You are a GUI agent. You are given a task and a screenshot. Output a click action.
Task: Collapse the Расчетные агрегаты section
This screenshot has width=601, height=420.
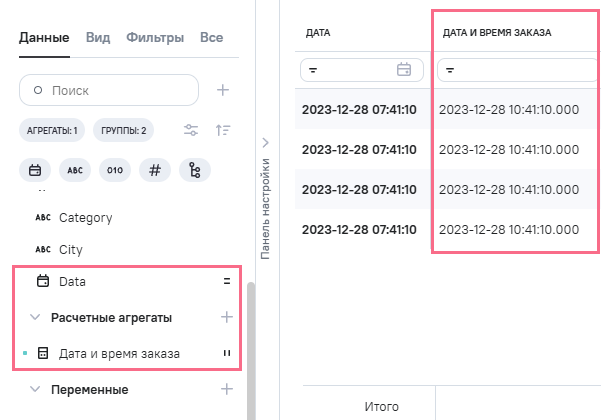(36, 317)
